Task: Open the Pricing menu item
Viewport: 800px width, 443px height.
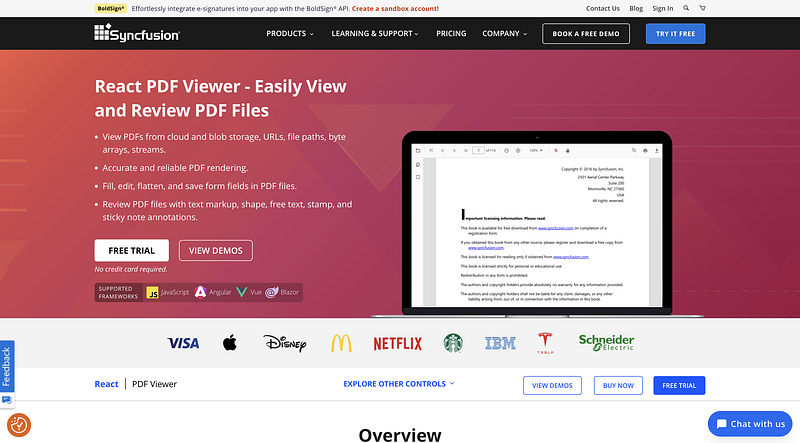Action: (x=451, y=34)
